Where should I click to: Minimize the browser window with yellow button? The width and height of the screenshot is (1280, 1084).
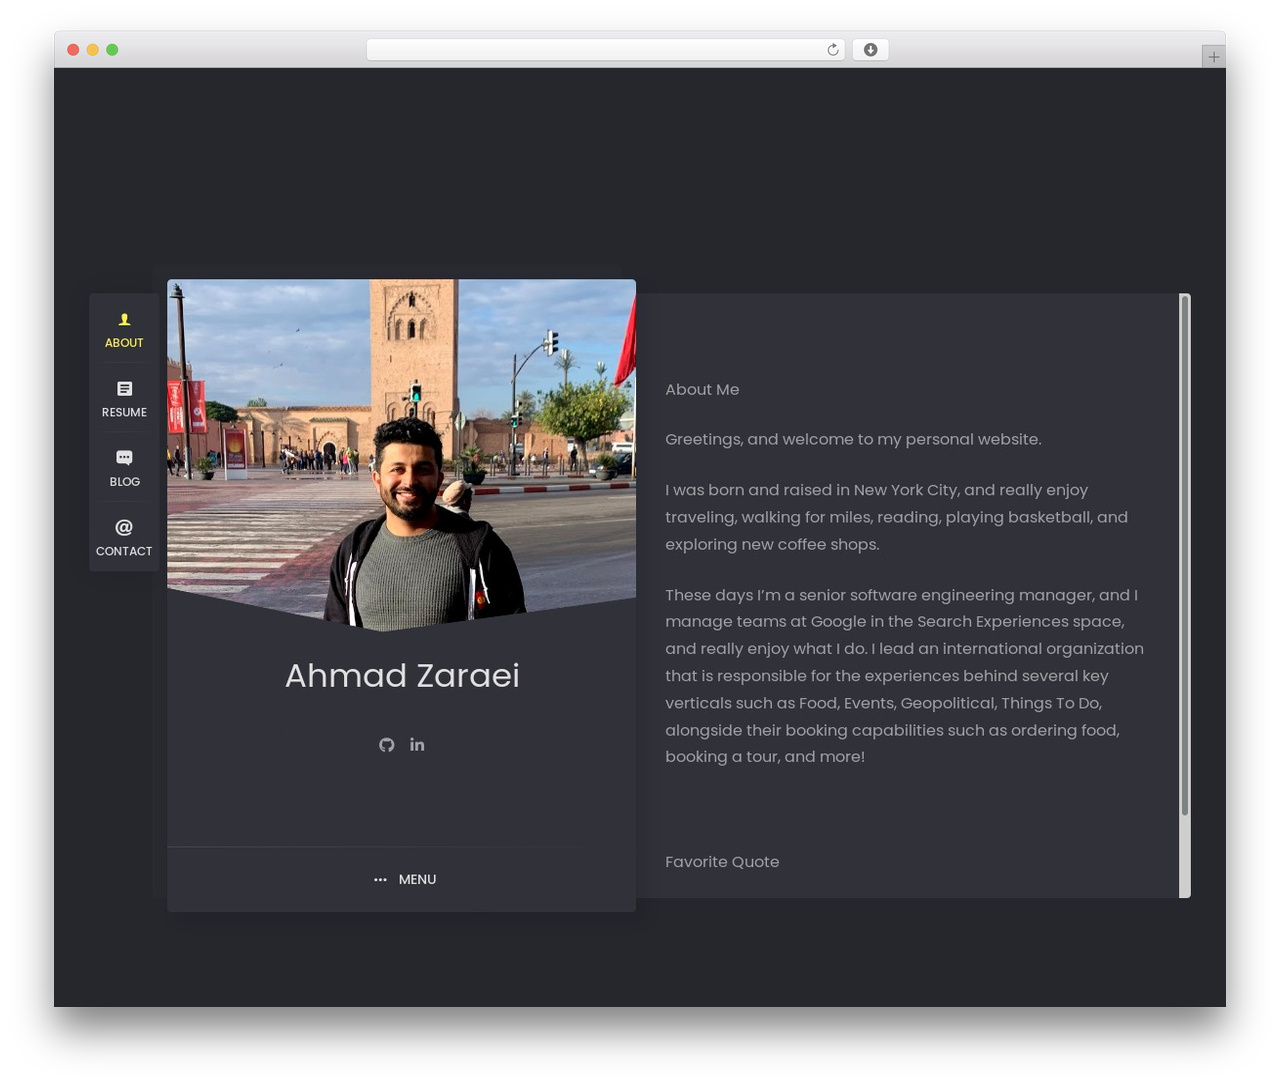[93, 50]
